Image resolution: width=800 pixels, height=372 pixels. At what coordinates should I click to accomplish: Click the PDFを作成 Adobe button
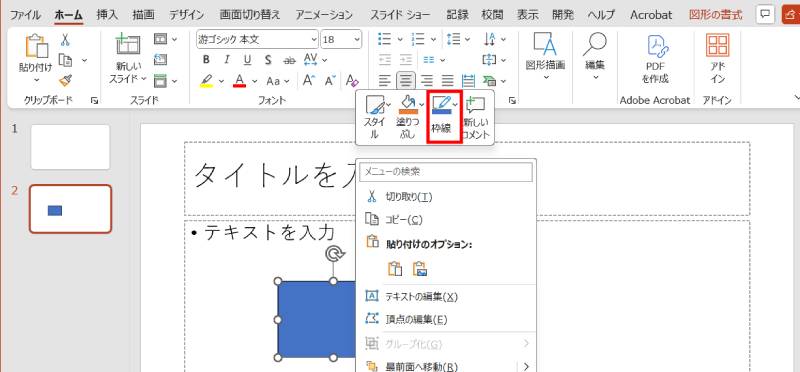pos(656,59)
